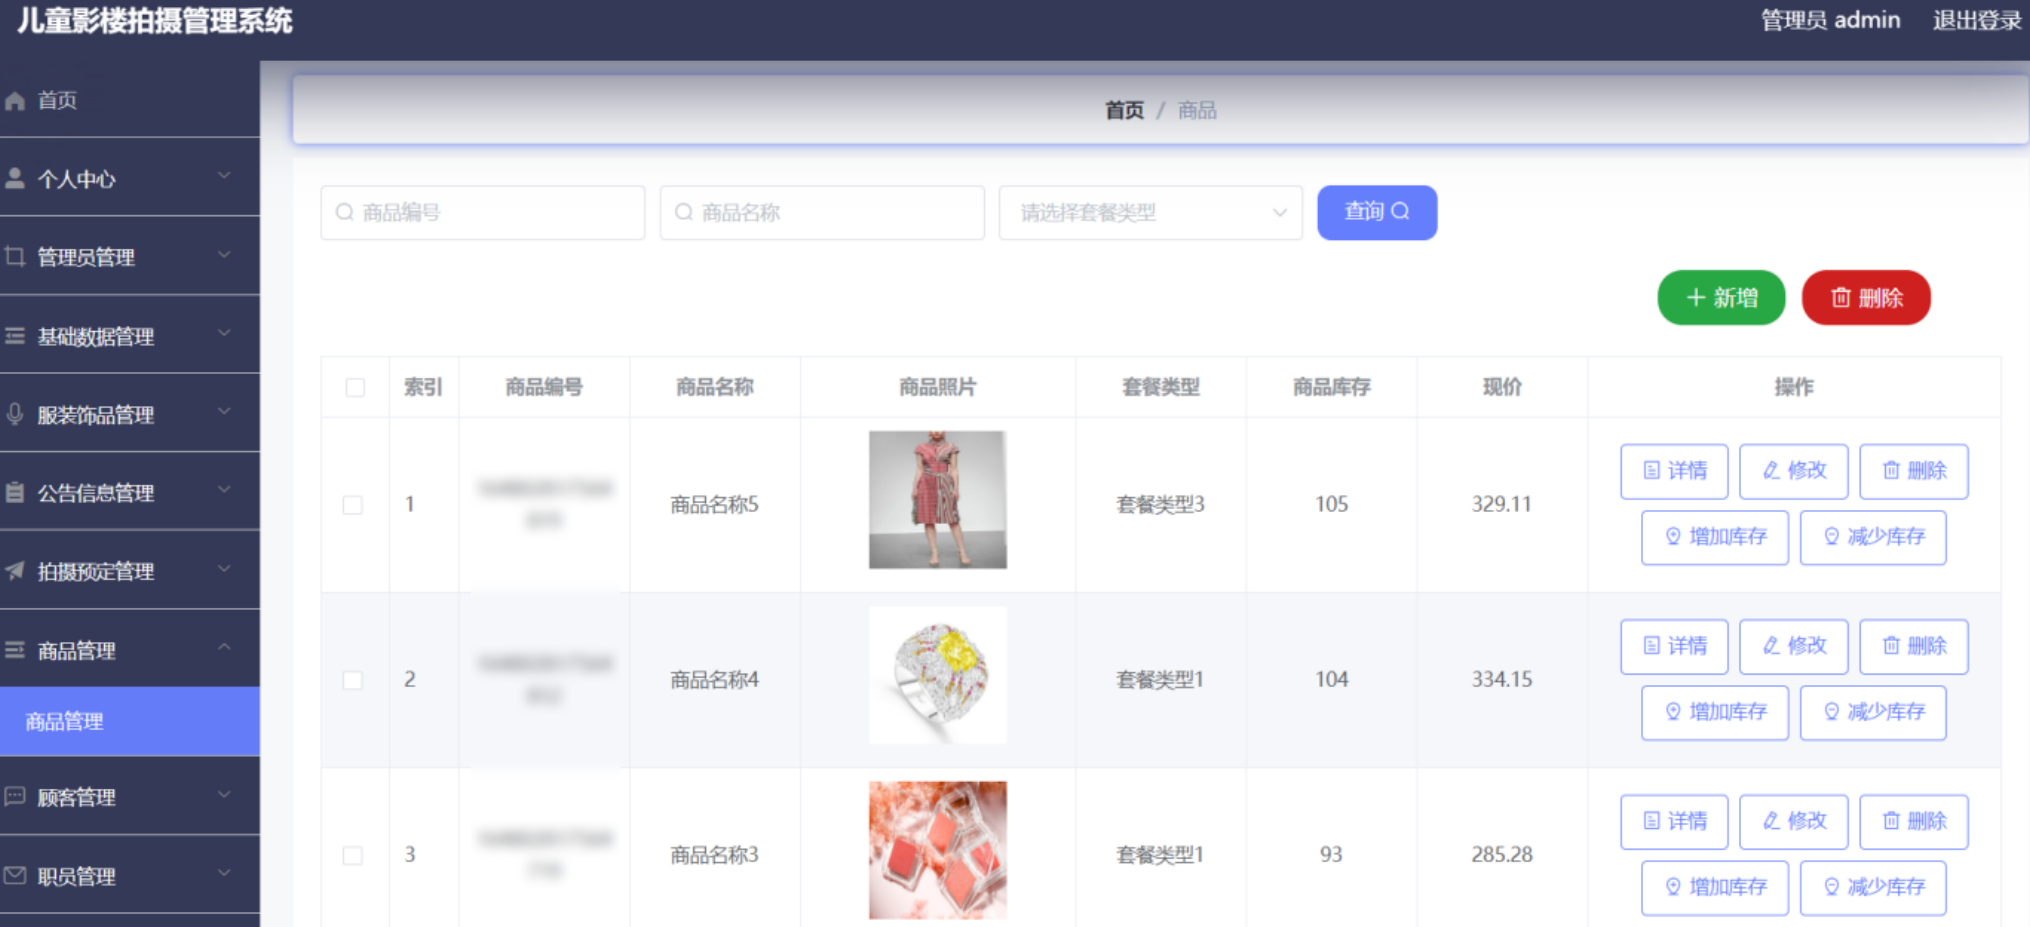The height and width of the screenshot is (927, 2030).
Task: Click the crop icon beside 管理员管理
Action: (x=15, y=257)
